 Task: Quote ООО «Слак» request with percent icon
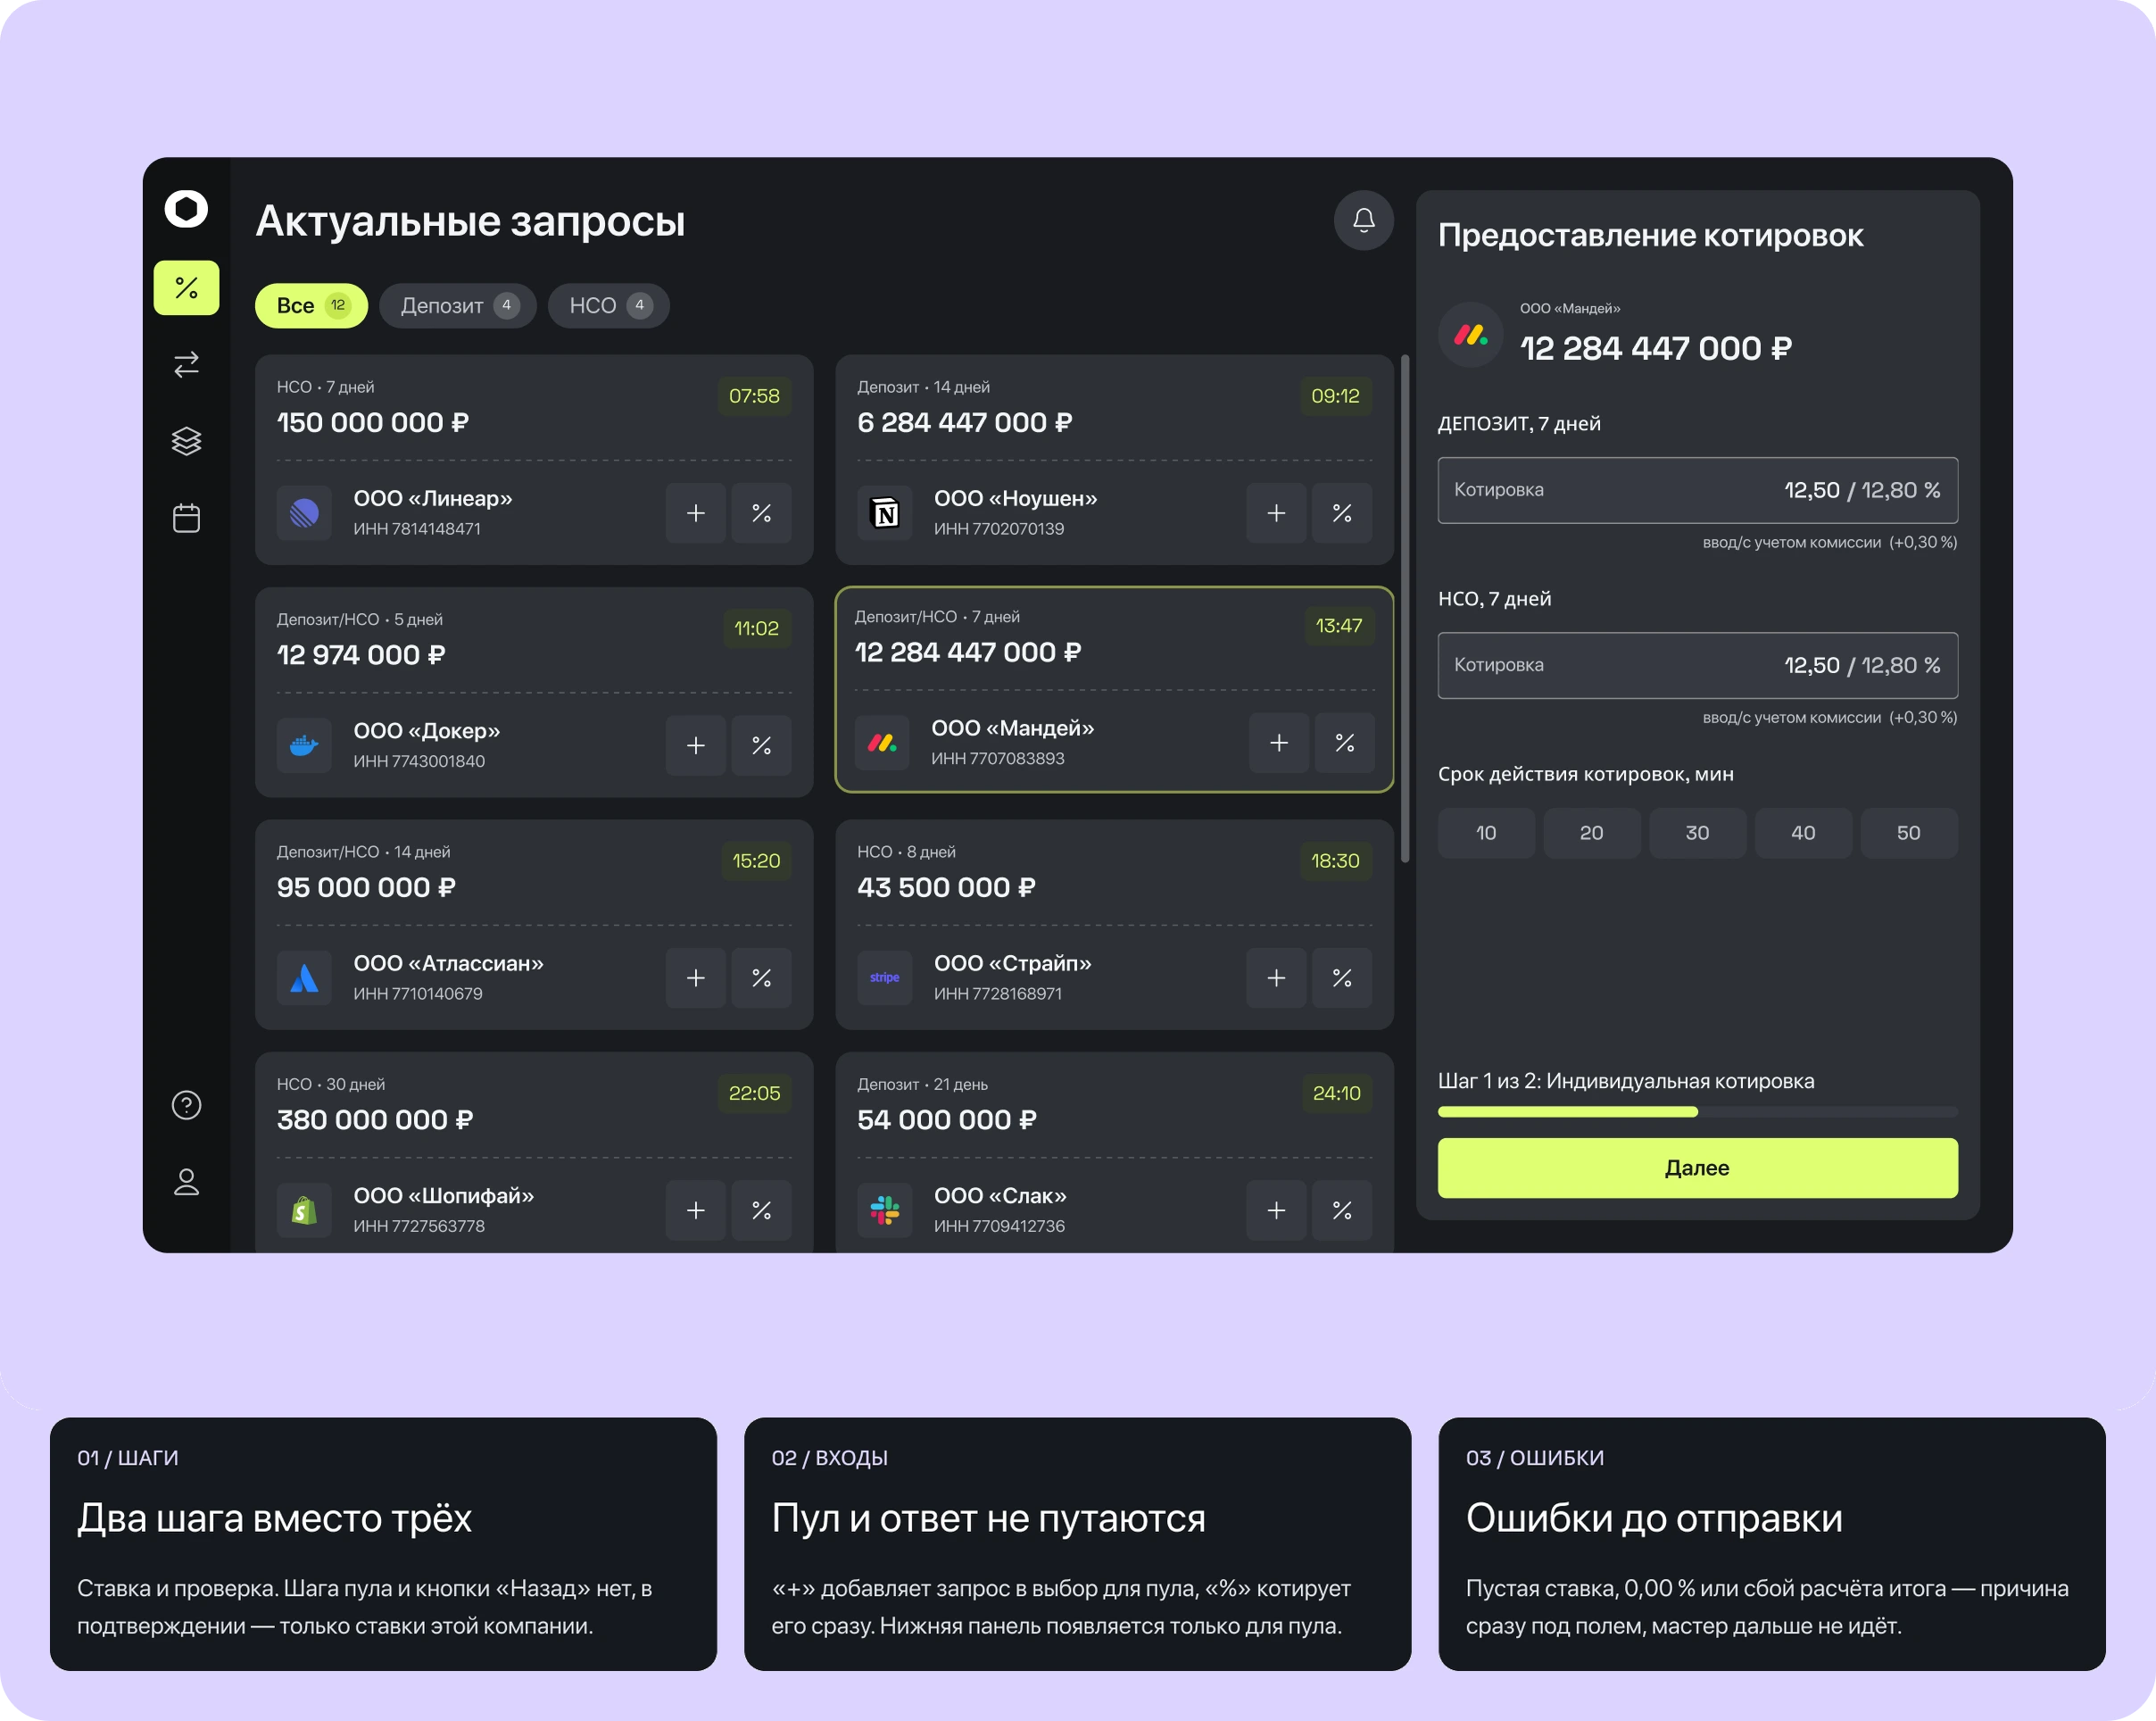pos(1342,1210)
